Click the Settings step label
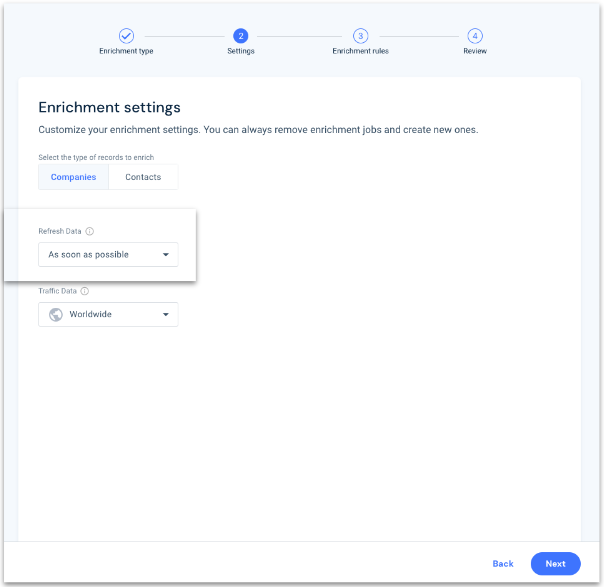 click(x=241, y=51)
